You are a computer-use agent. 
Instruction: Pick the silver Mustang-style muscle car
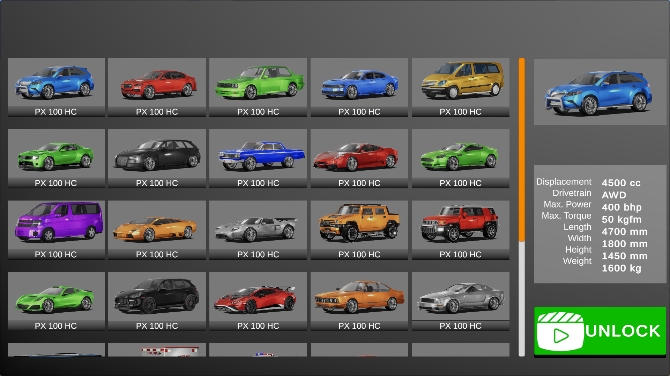(461, 301)
